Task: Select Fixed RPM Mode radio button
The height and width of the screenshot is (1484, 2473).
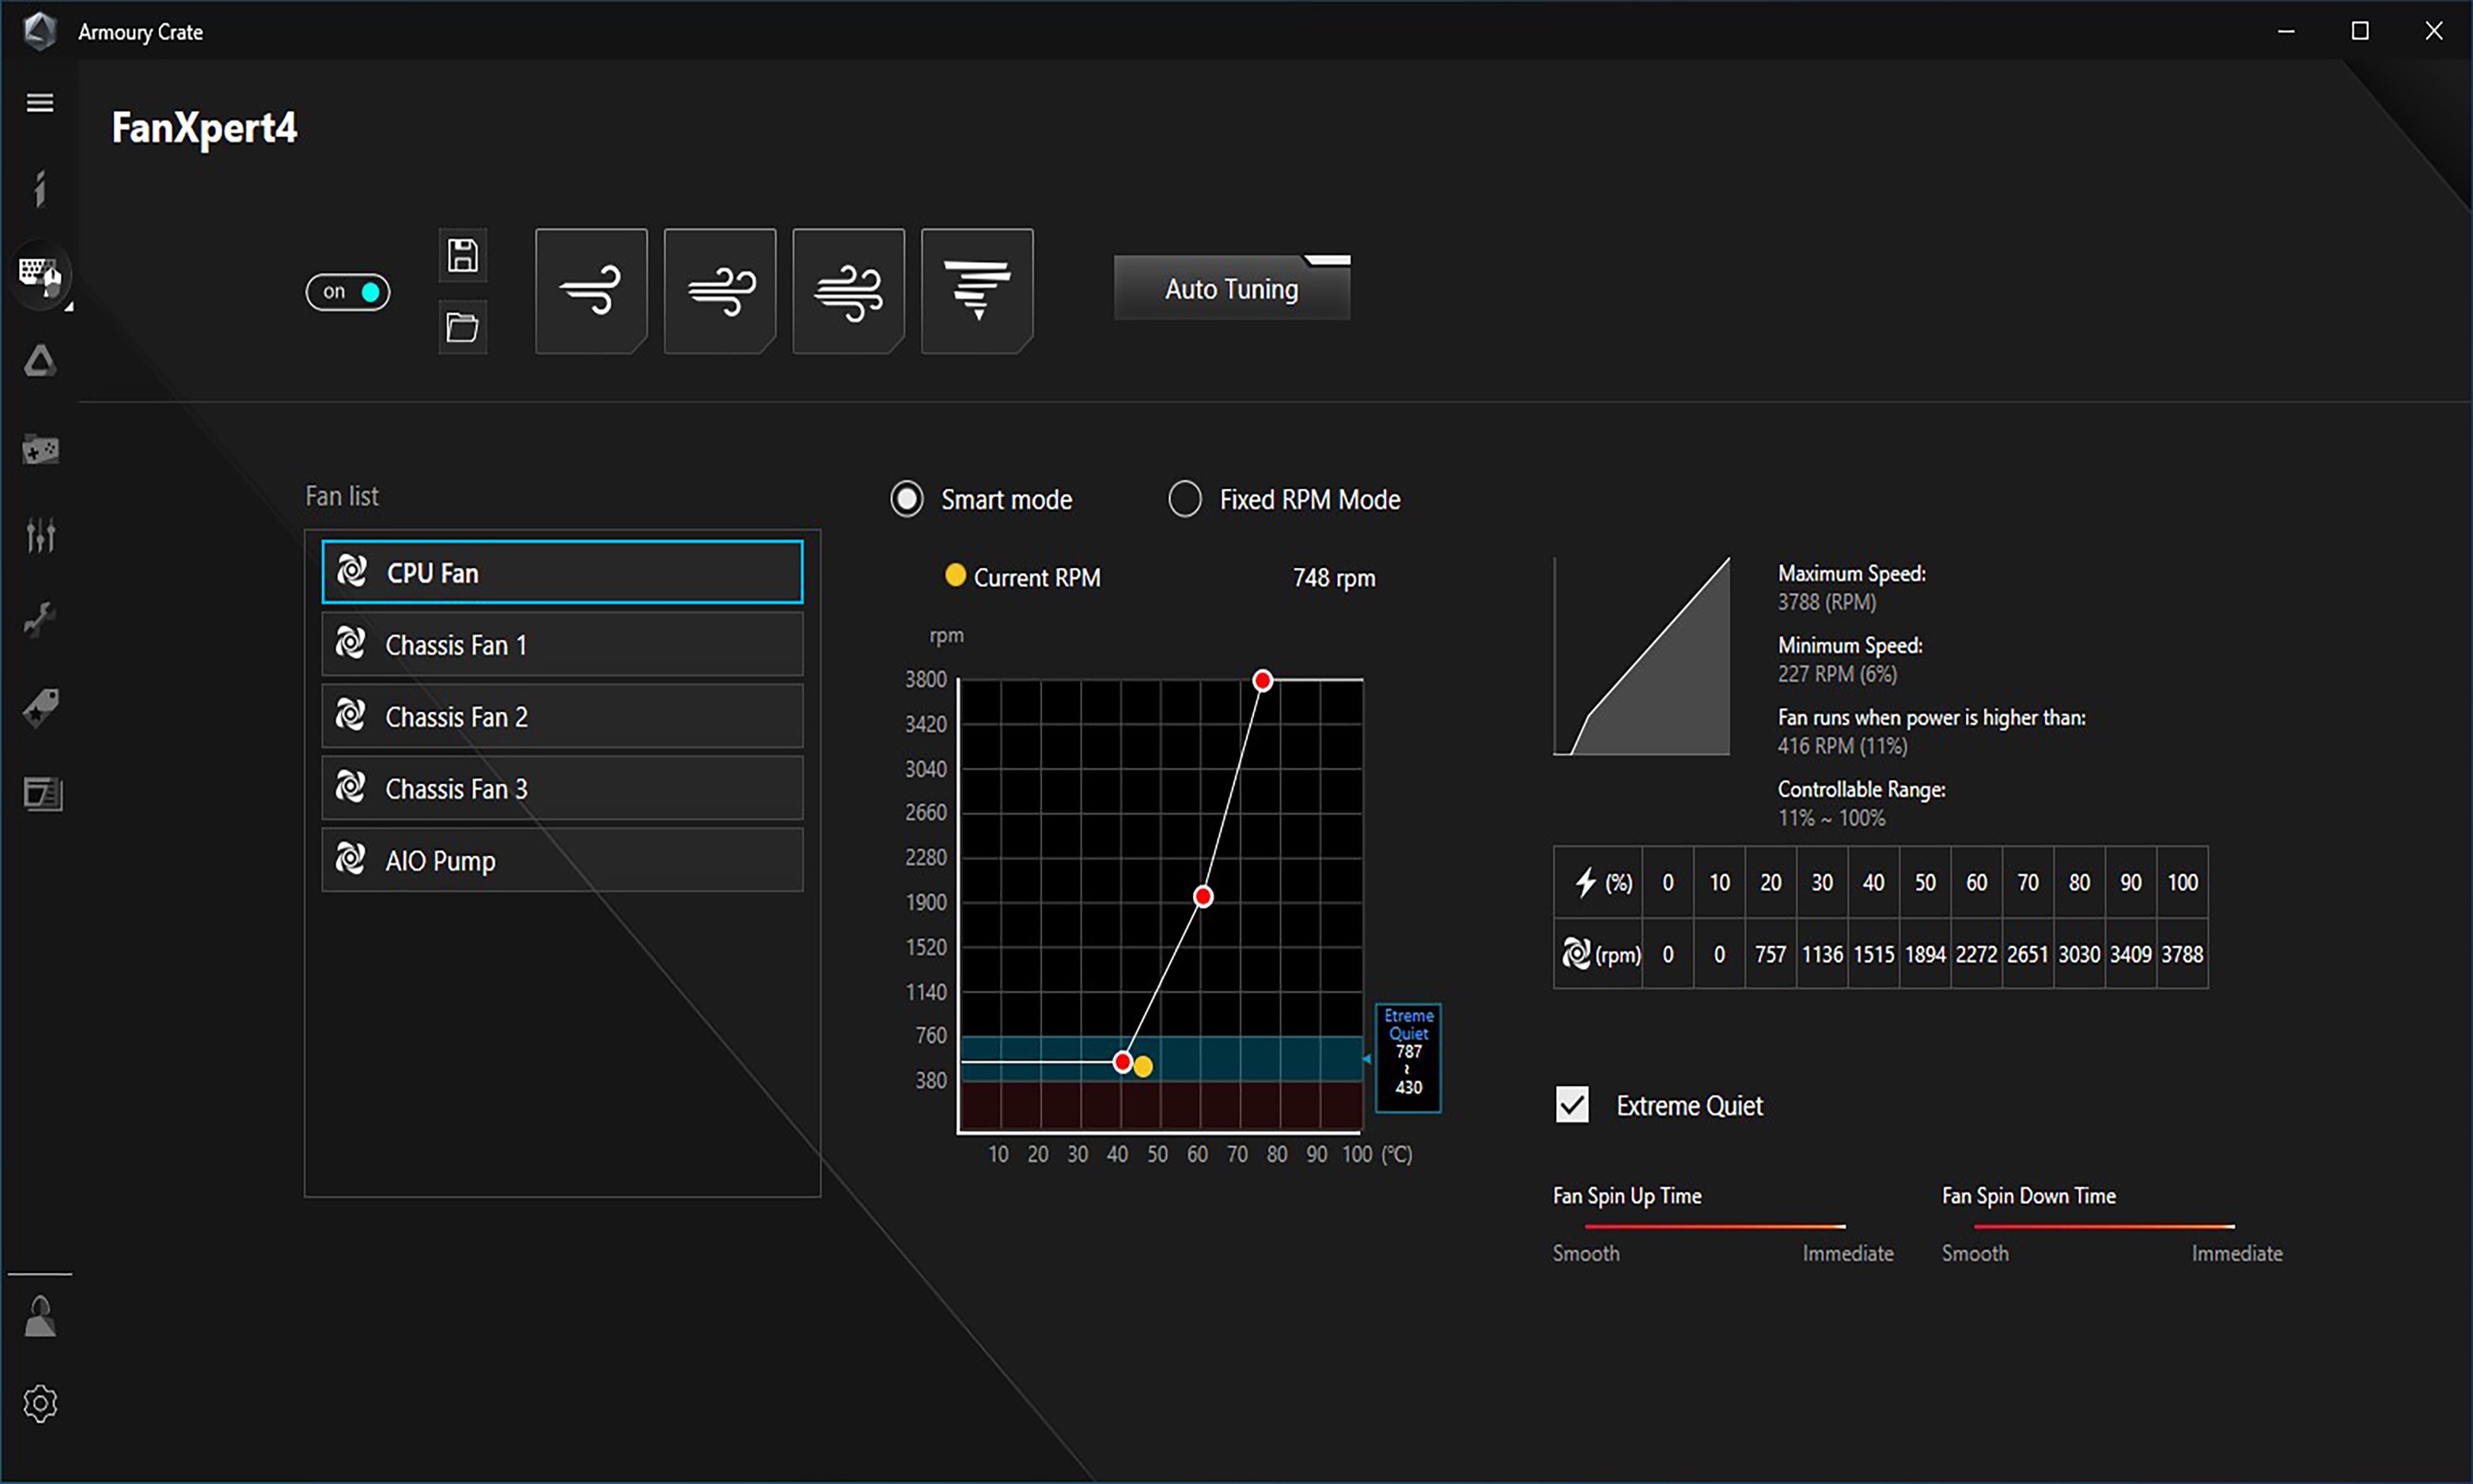Action: 1185,499
